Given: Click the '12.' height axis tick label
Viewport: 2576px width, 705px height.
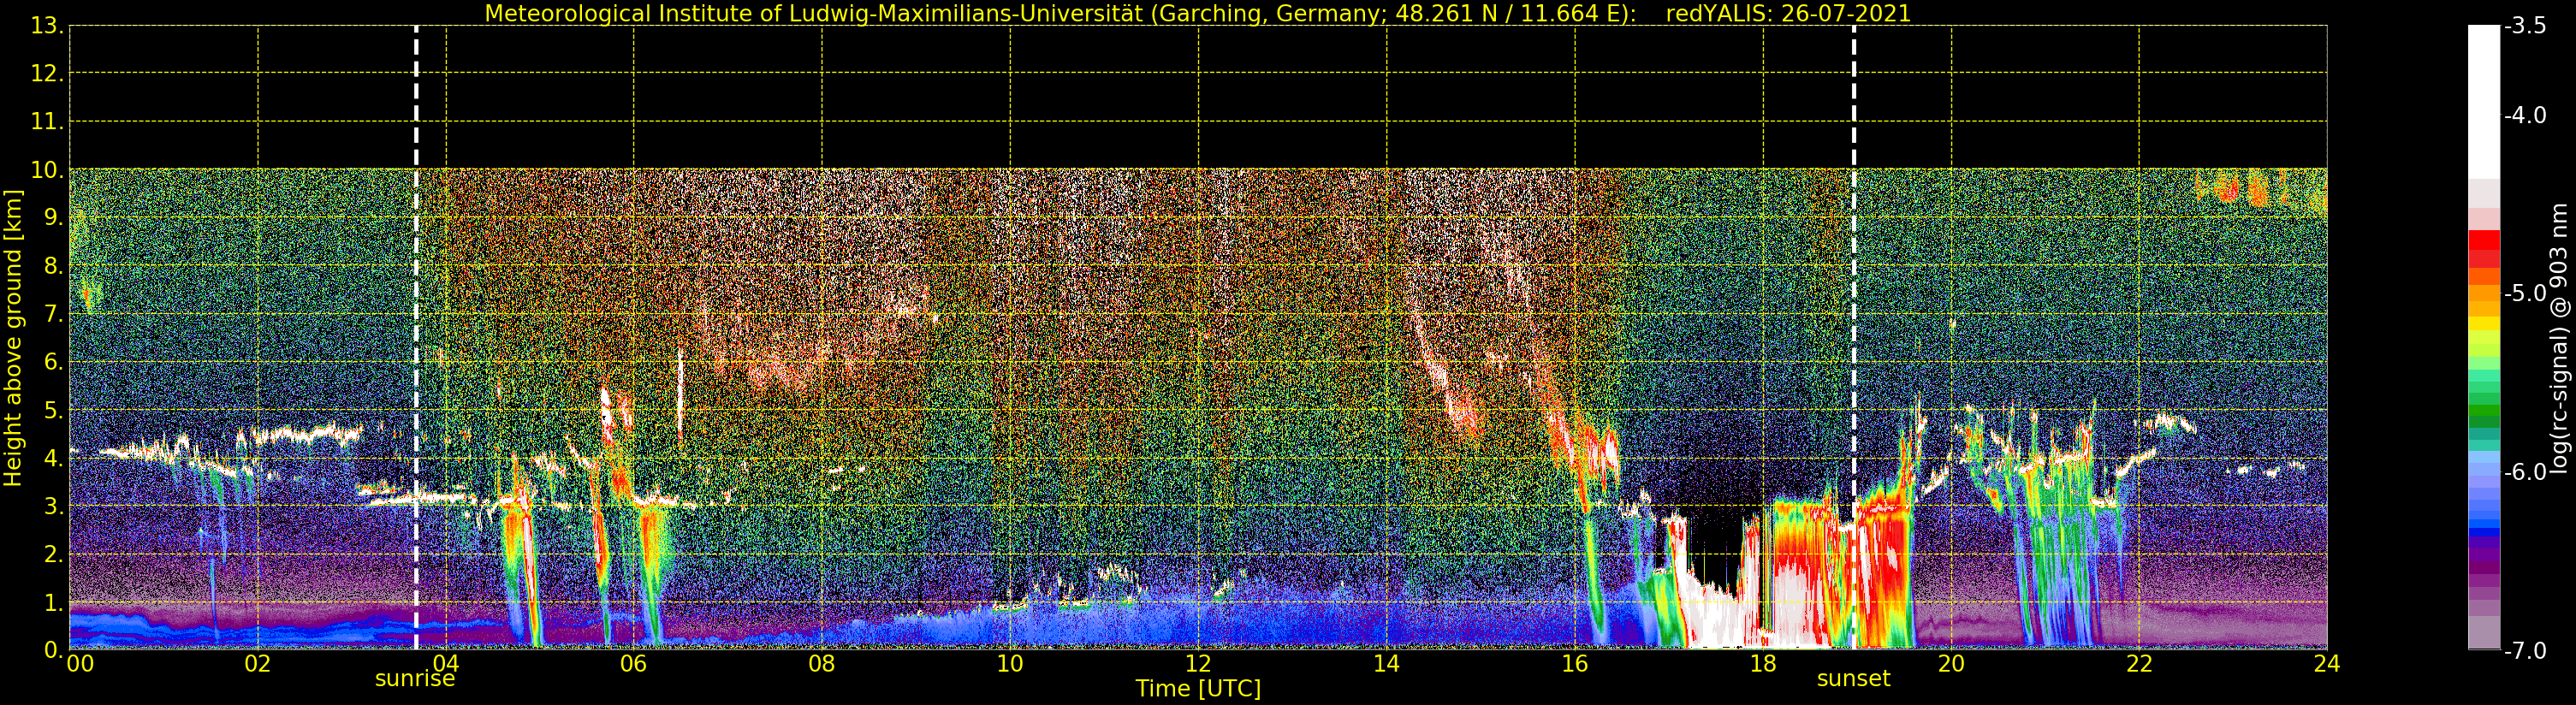Looking at the screenshot, I should click(x=47, y=74).
